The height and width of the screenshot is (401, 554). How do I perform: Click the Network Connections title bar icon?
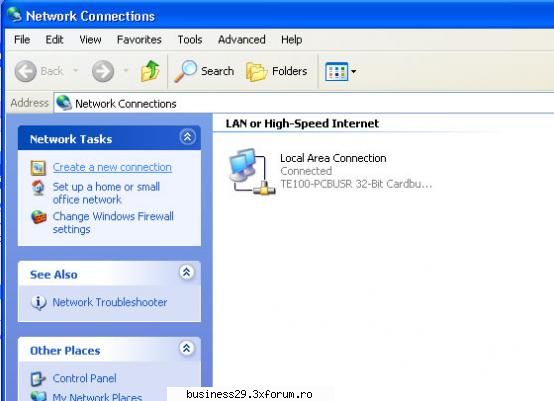pos(14,14)
